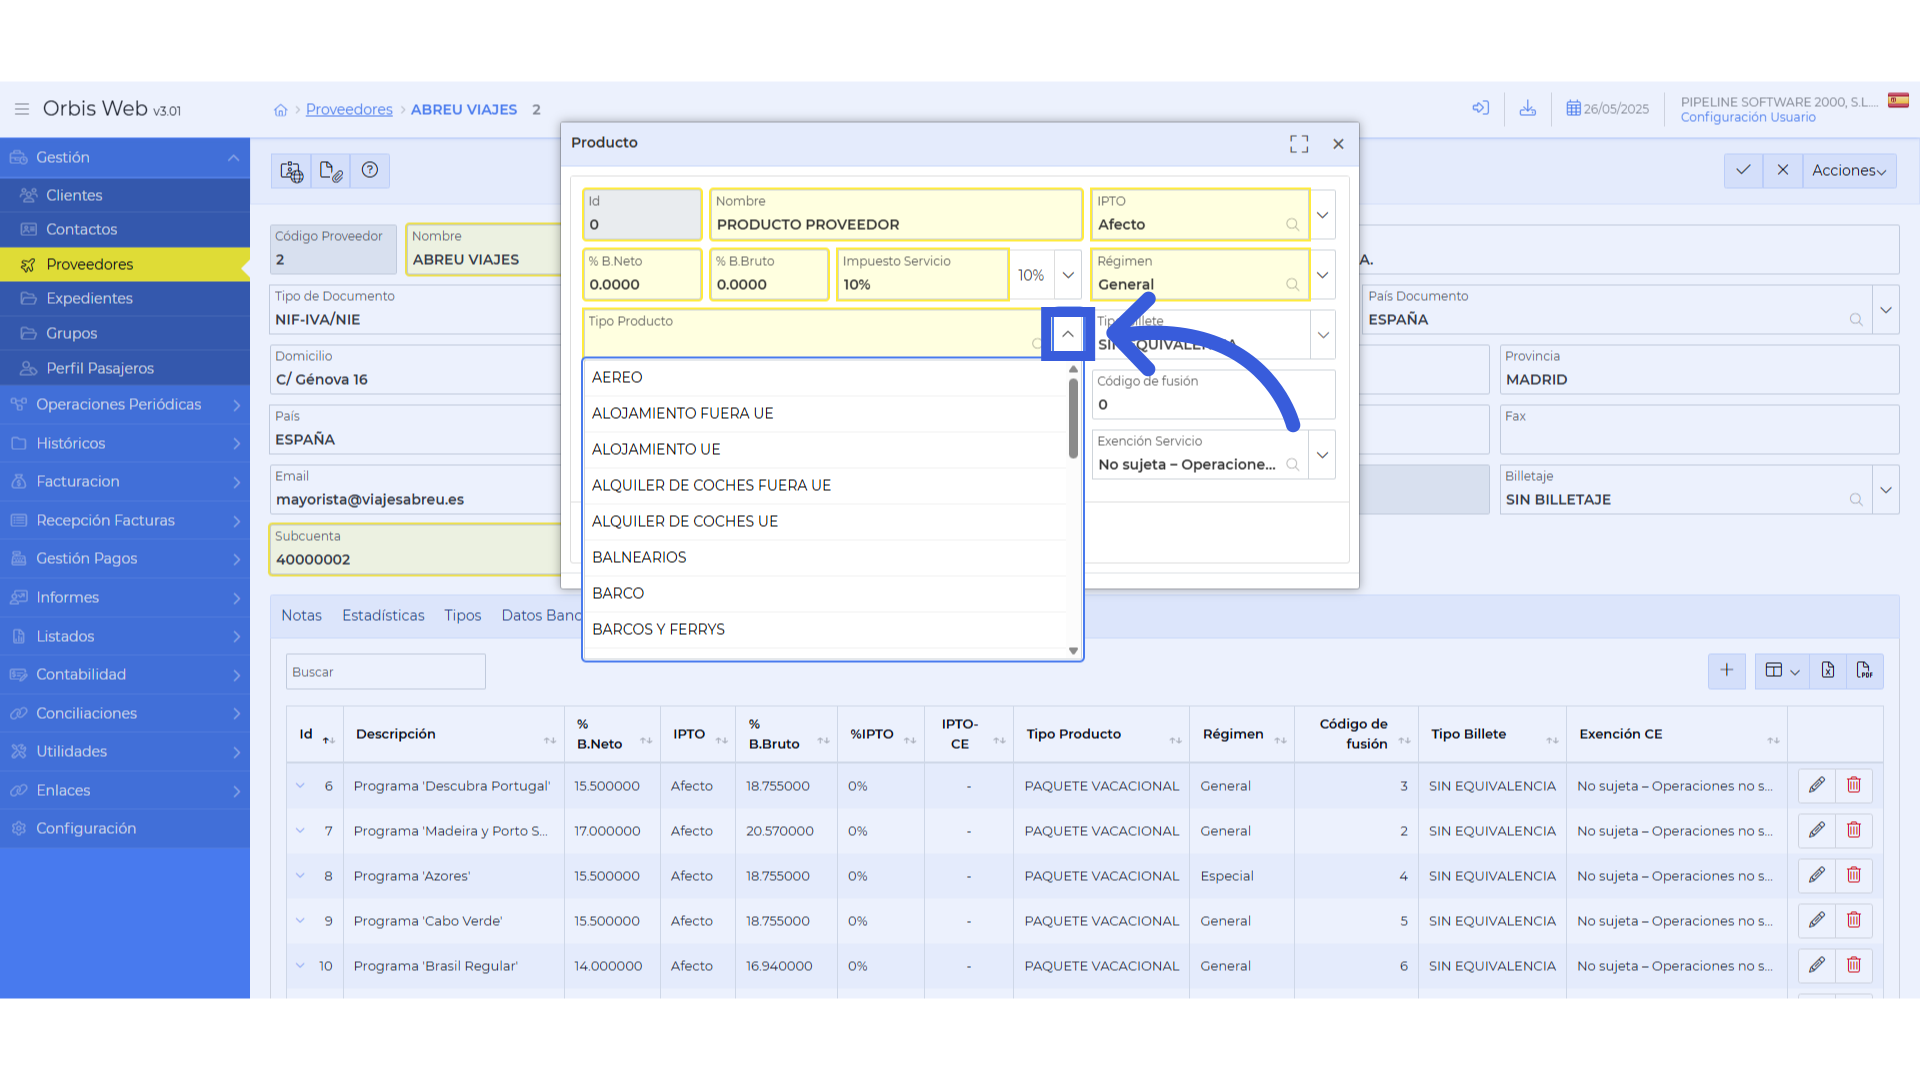Open Configuración Usuario link
This screenshot has width=1920, height=1080.
tap(1748, 118)
